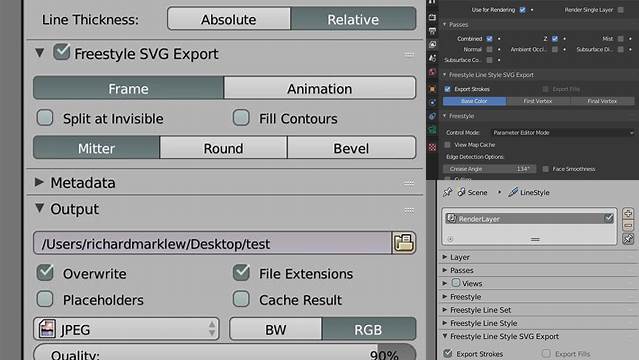Enable Split at Invisible checkbox
The width and height of the screenshot is (639, 360).
(x=45, y=118)
